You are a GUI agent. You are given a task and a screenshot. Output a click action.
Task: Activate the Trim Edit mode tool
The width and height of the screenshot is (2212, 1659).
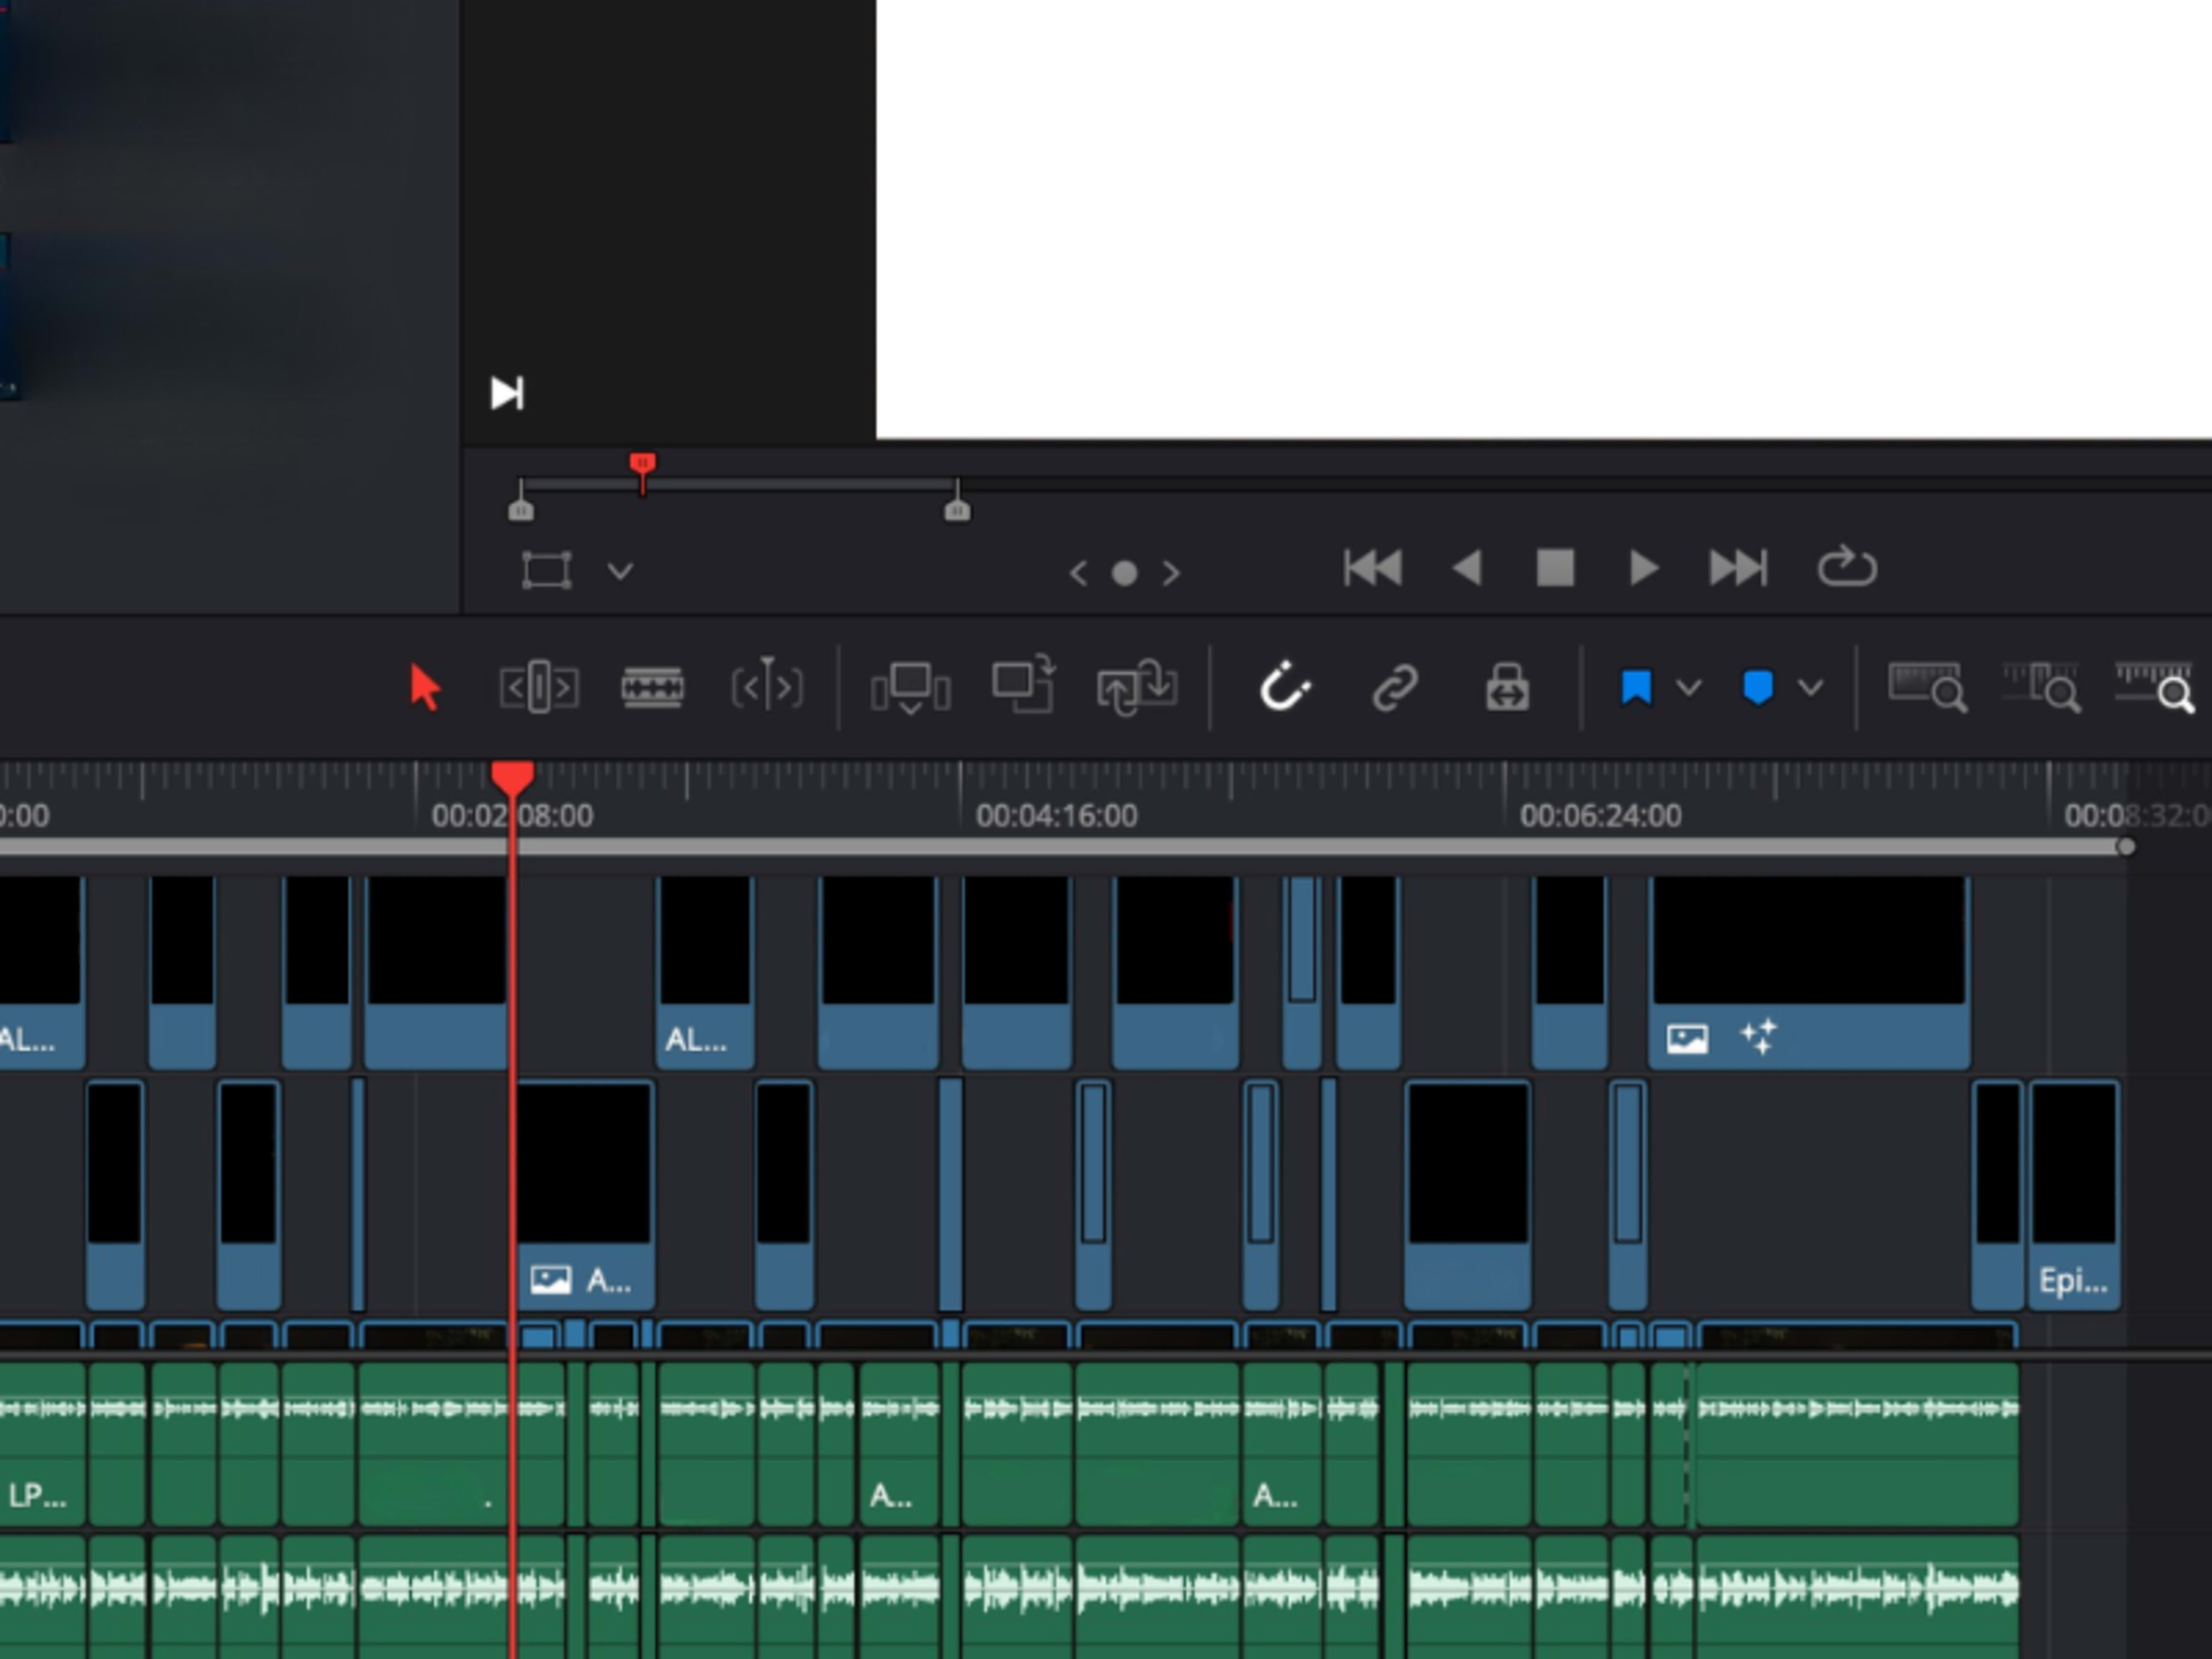click(x=539, y=687)
